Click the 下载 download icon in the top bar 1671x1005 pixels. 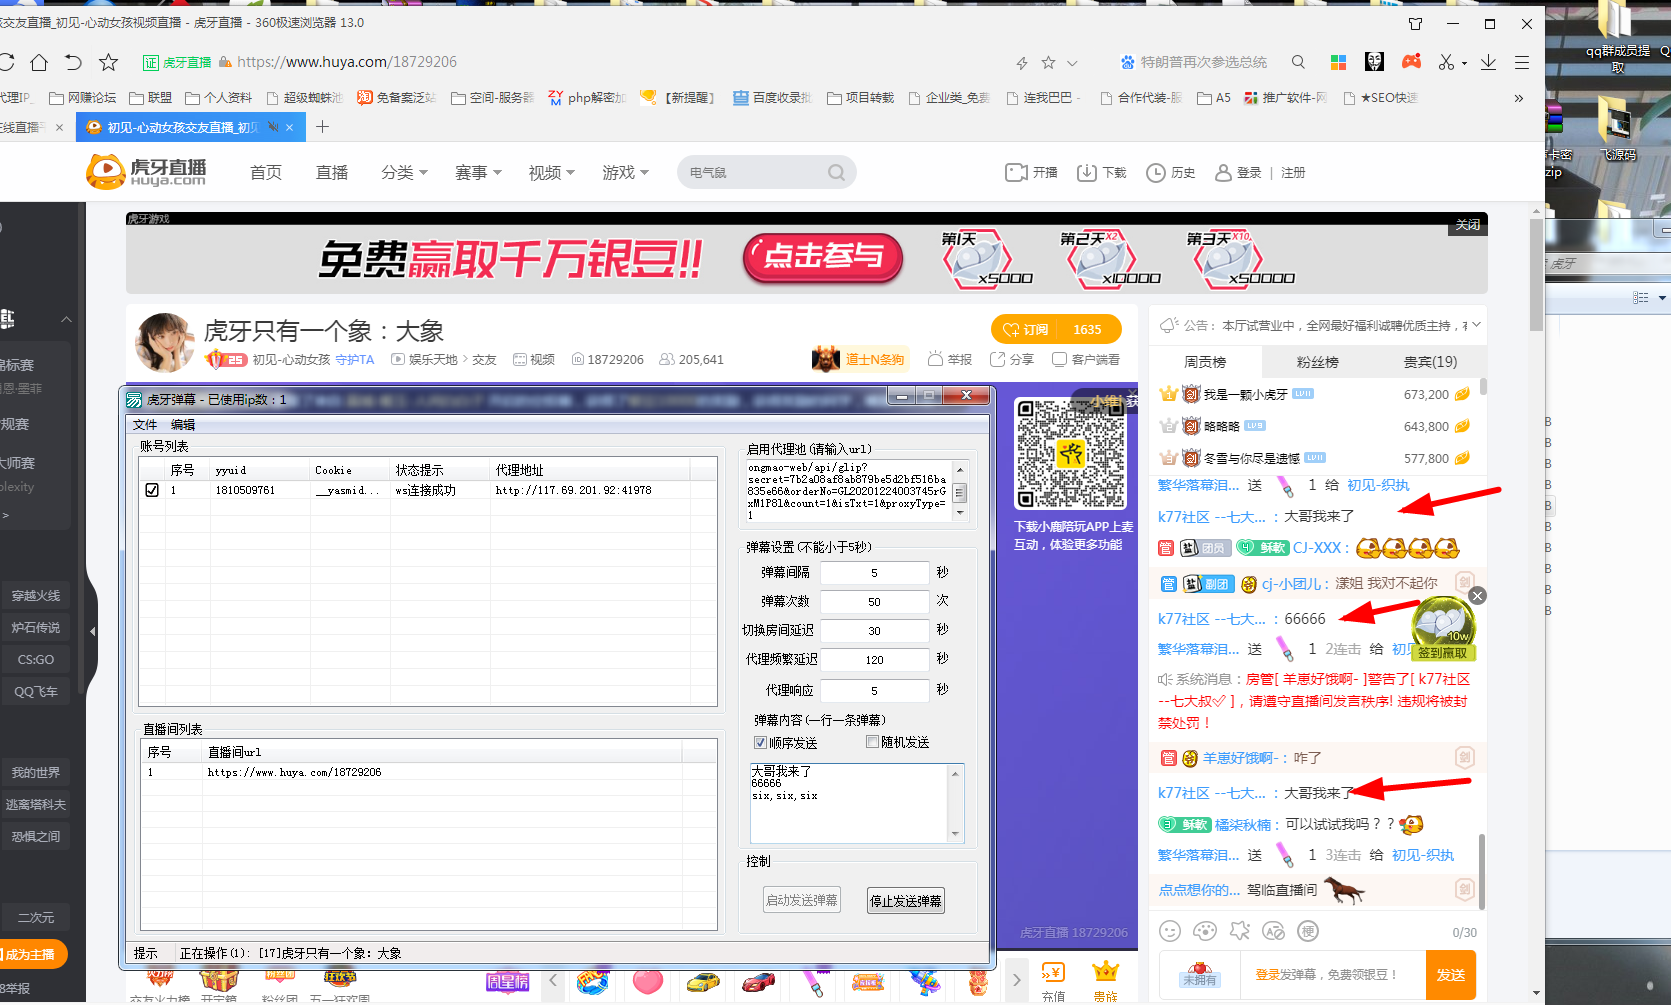[x=1088, y=172]
